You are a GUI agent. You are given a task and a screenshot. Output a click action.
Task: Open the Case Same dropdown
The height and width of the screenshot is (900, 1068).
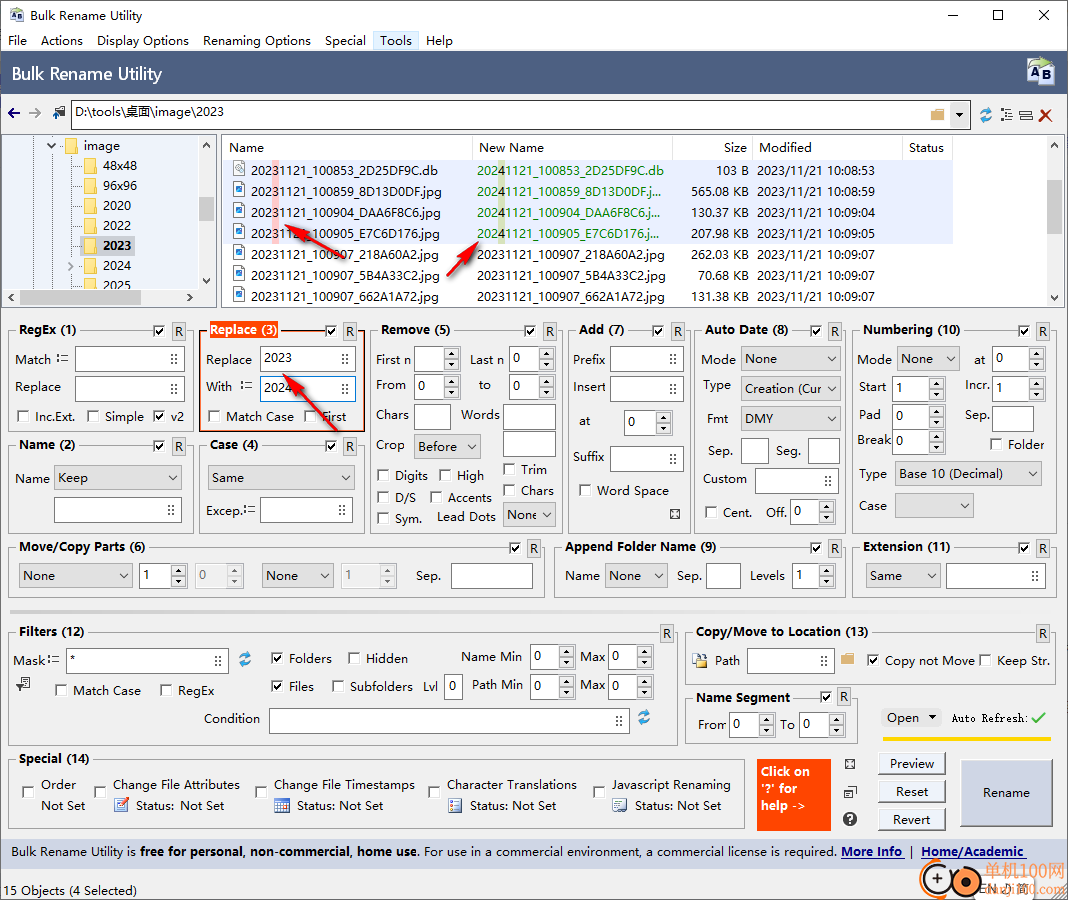click(281, 478)
